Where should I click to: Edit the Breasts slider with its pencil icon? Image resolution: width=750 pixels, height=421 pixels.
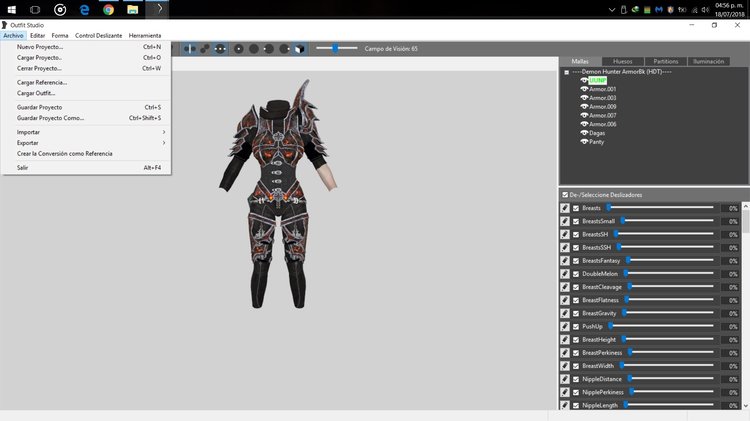565,208
